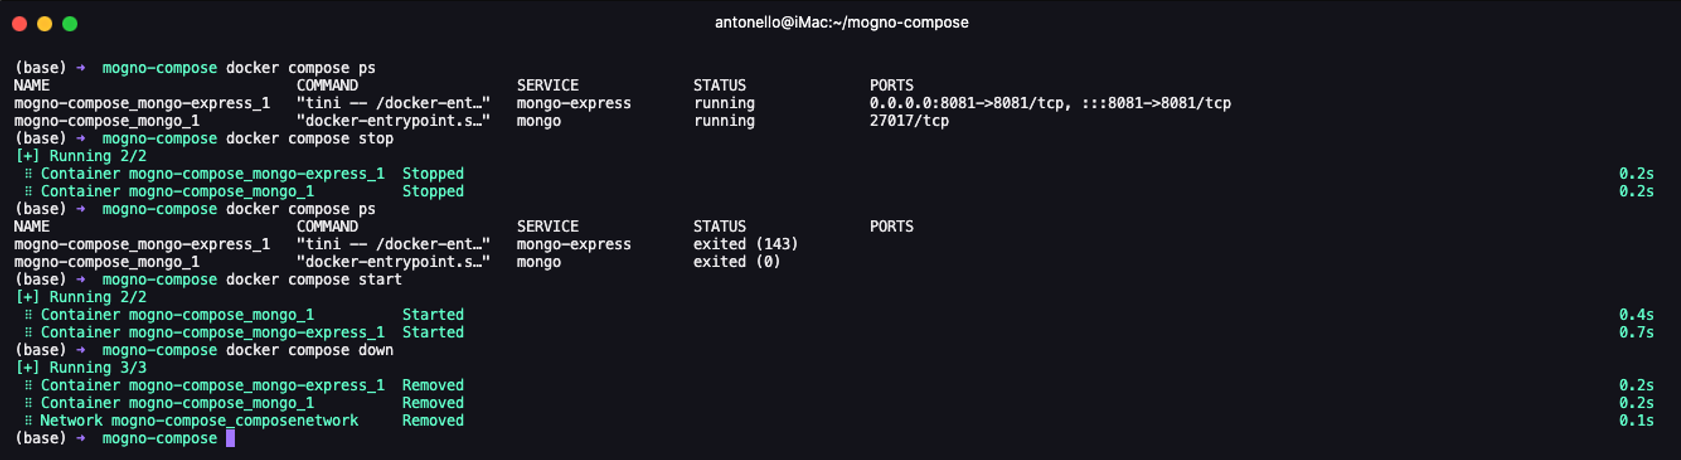Close the terminal window with the red button
The image size is (1681, 460).
[x=20, y=23]
